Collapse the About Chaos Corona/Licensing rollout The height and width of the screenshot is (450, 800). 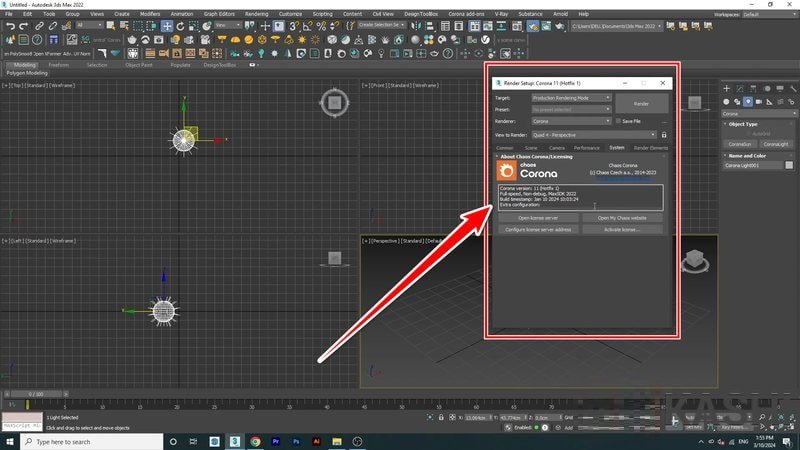pos(536,157)
